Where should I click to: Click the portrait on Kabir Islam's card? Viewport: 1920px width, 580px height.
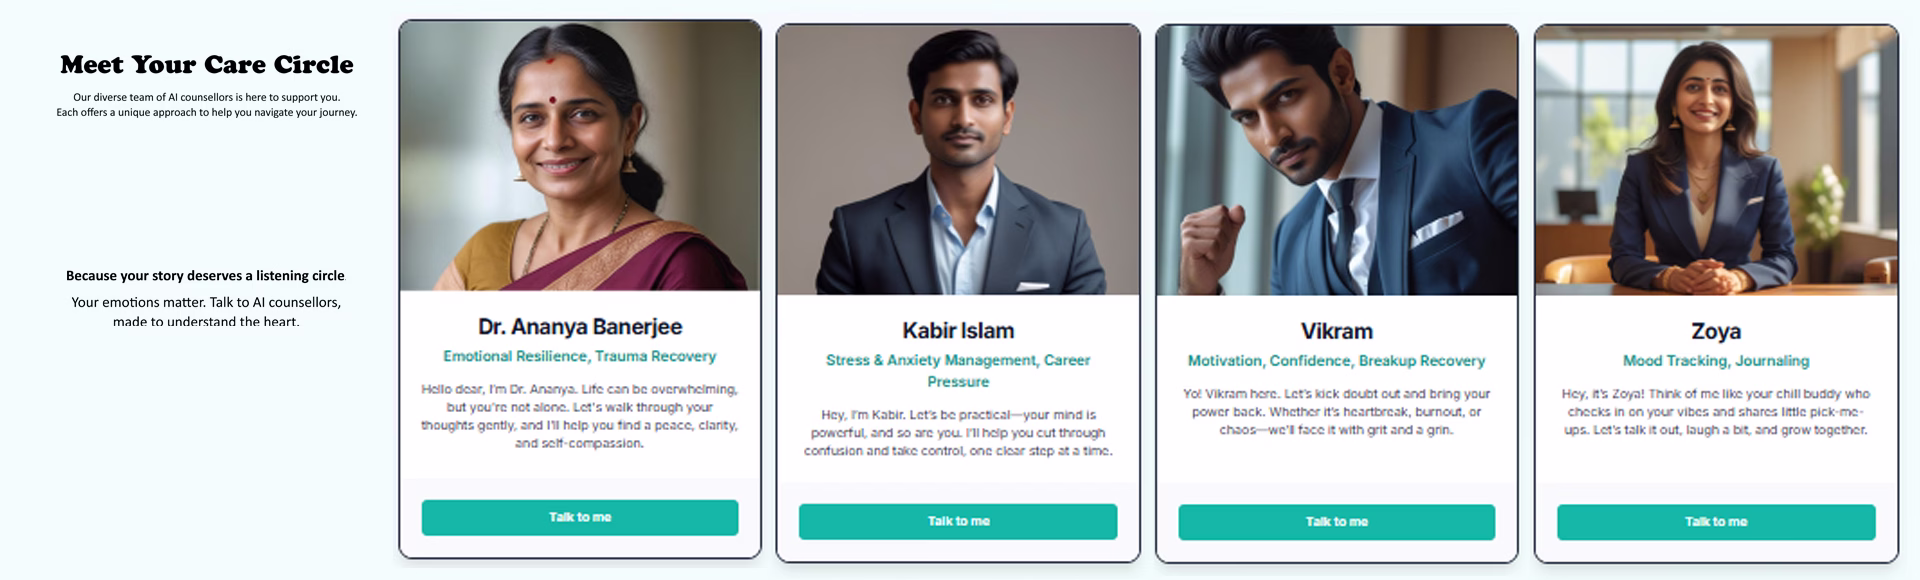(958, 161)
